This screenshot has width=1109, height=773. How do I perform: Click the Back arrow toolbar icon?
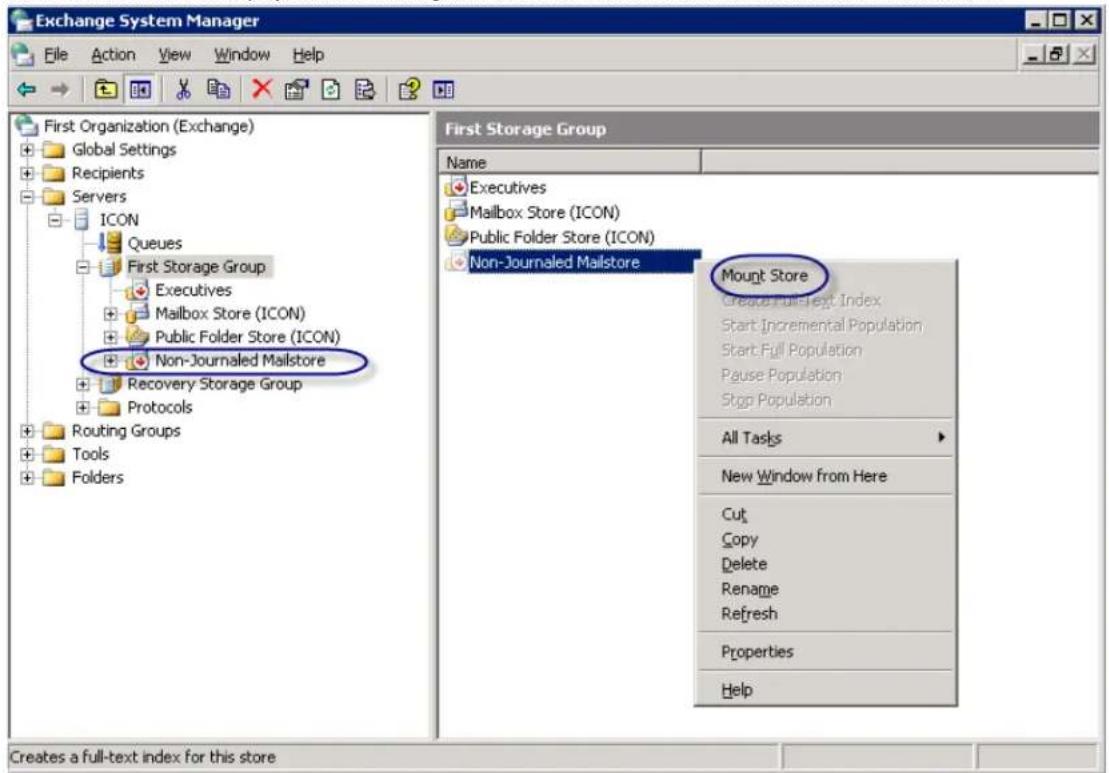26,90
